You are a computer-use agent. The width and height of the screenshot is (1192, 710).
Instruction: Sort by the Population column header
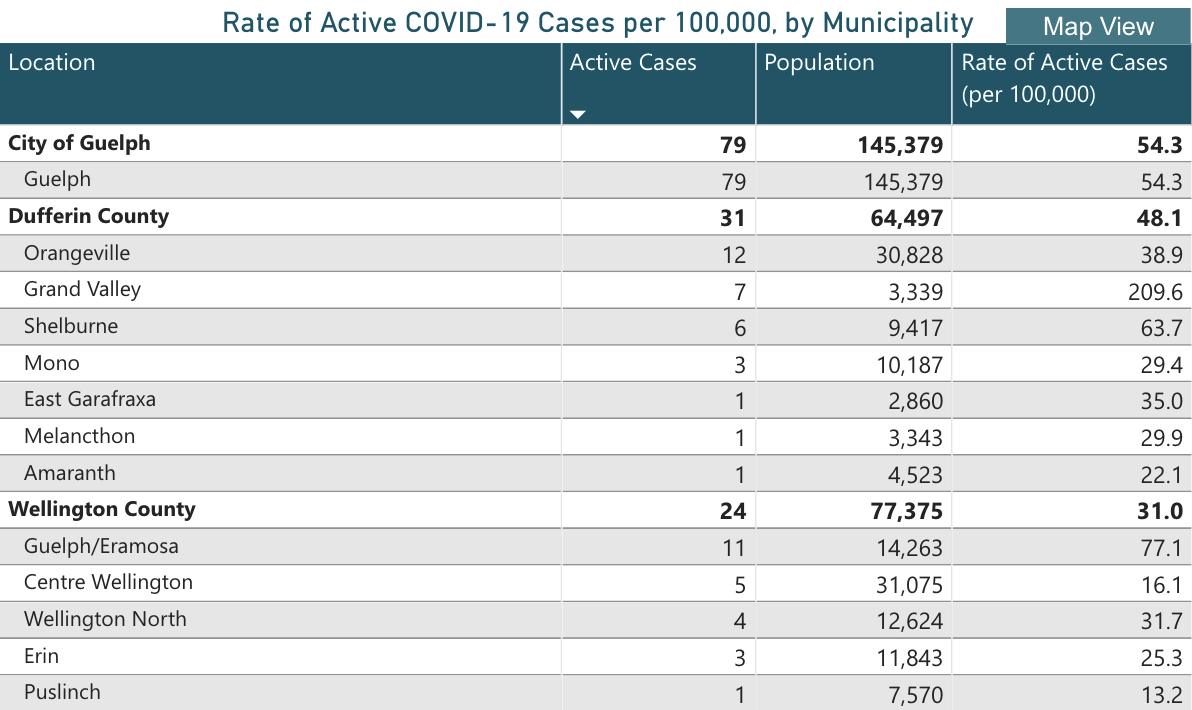(x=819, y=63)
